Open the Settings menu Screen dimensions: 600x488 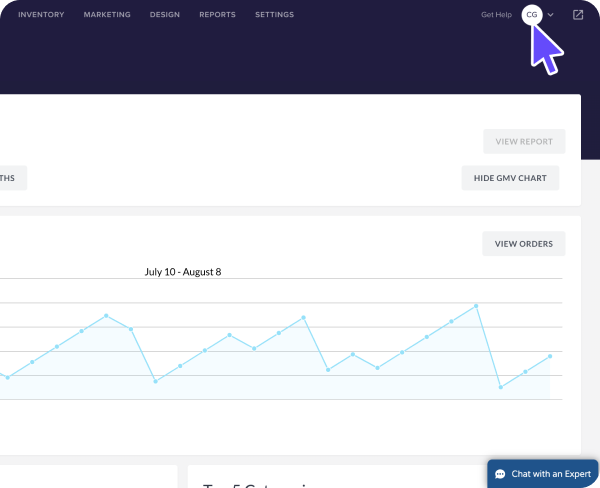point(274,15)
